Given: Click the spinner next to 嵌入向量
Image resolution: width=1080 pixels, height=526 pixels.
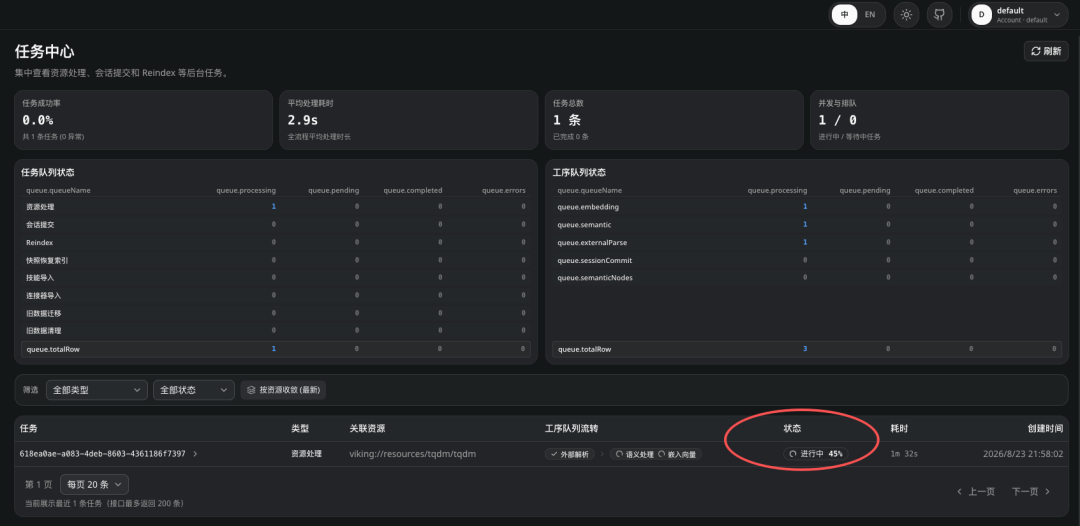Looking at the screenshot, I should pyautogui.click(x=661, y=454).
